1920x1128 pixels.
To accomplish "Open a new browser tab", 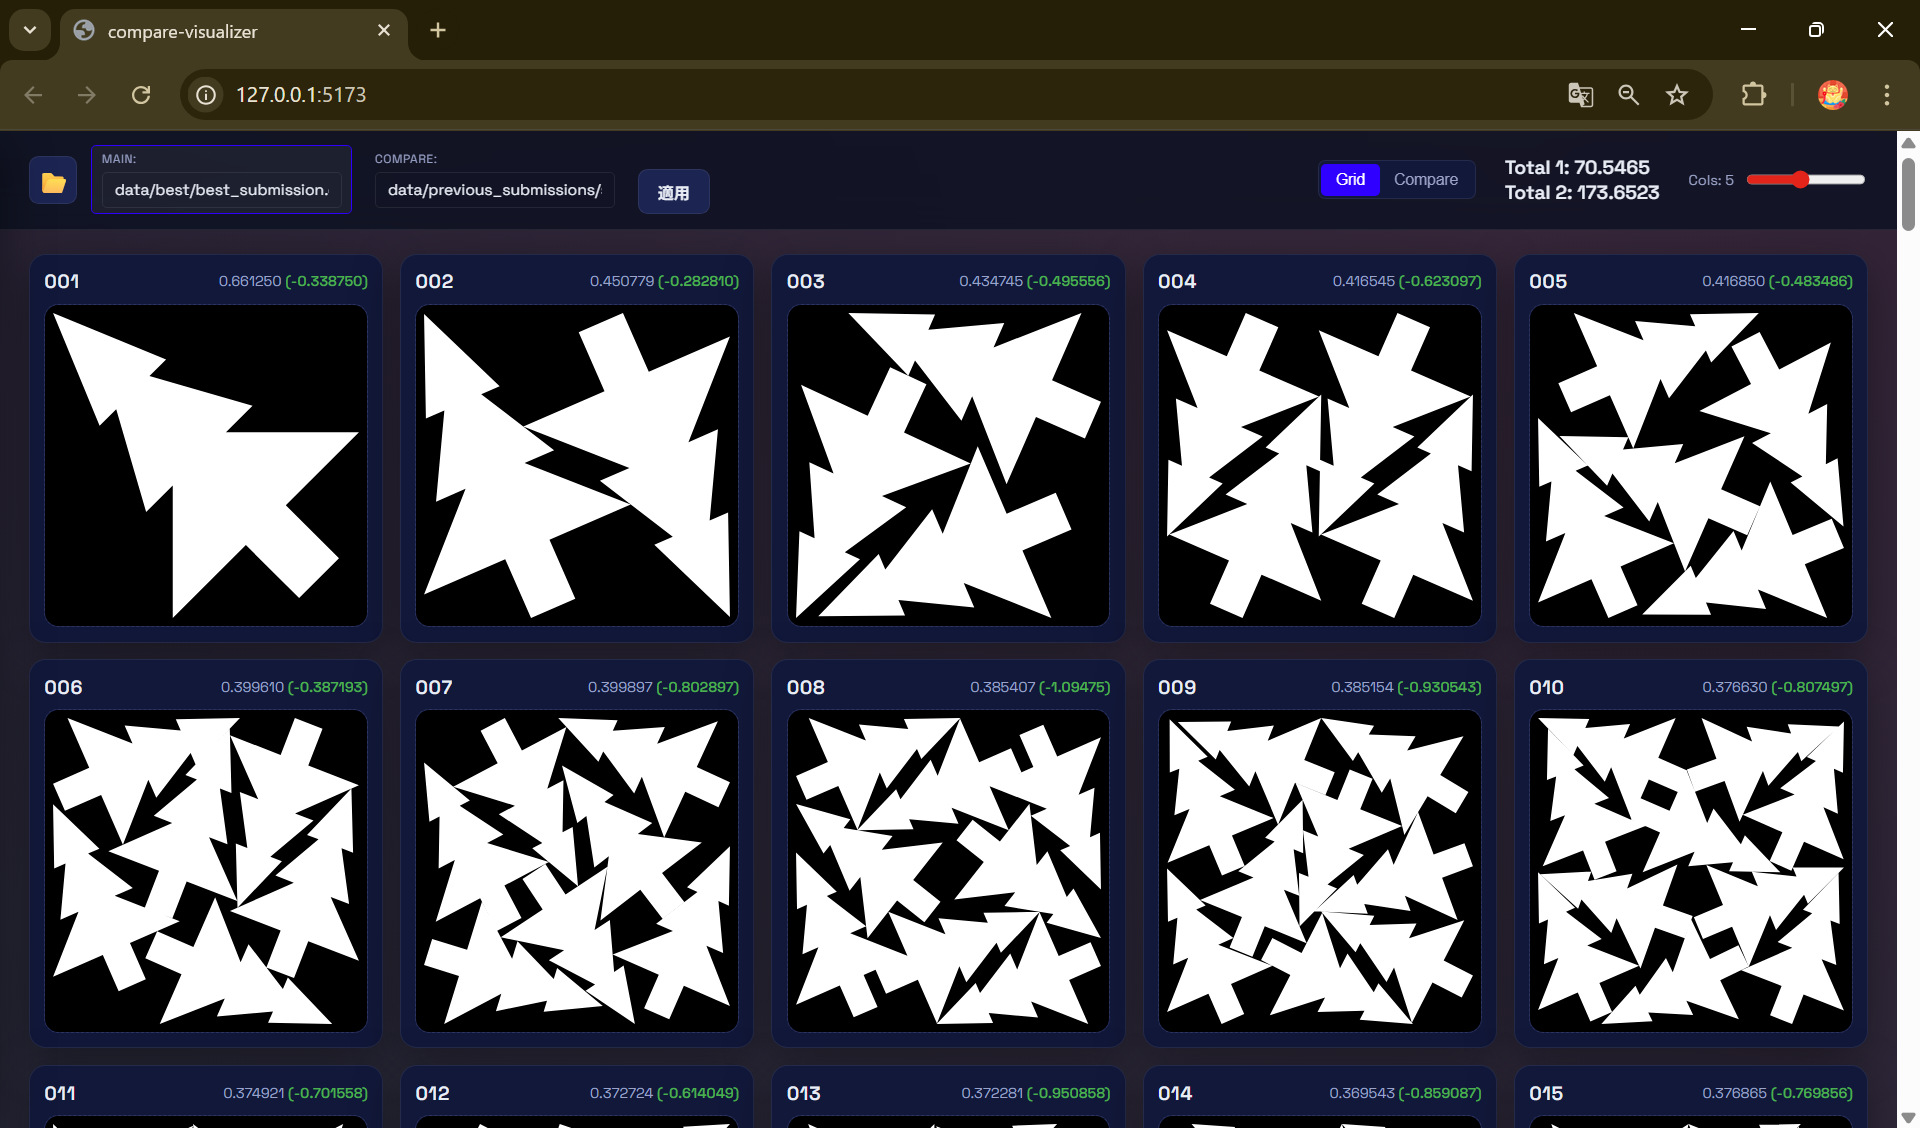I will pos(438,30).
